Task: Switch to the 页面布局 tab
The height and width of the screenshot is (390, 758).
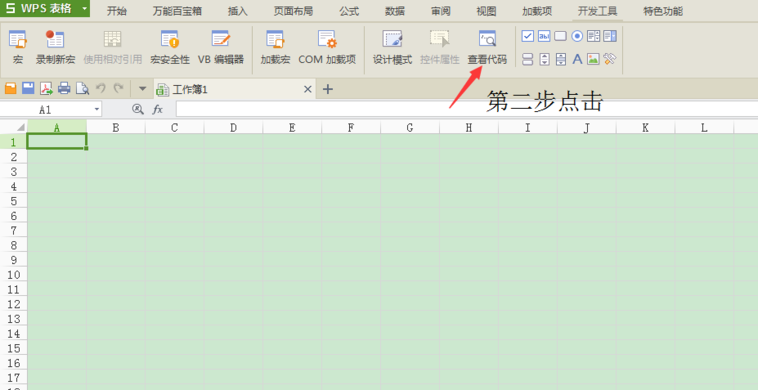Action: tap(293, 11)
